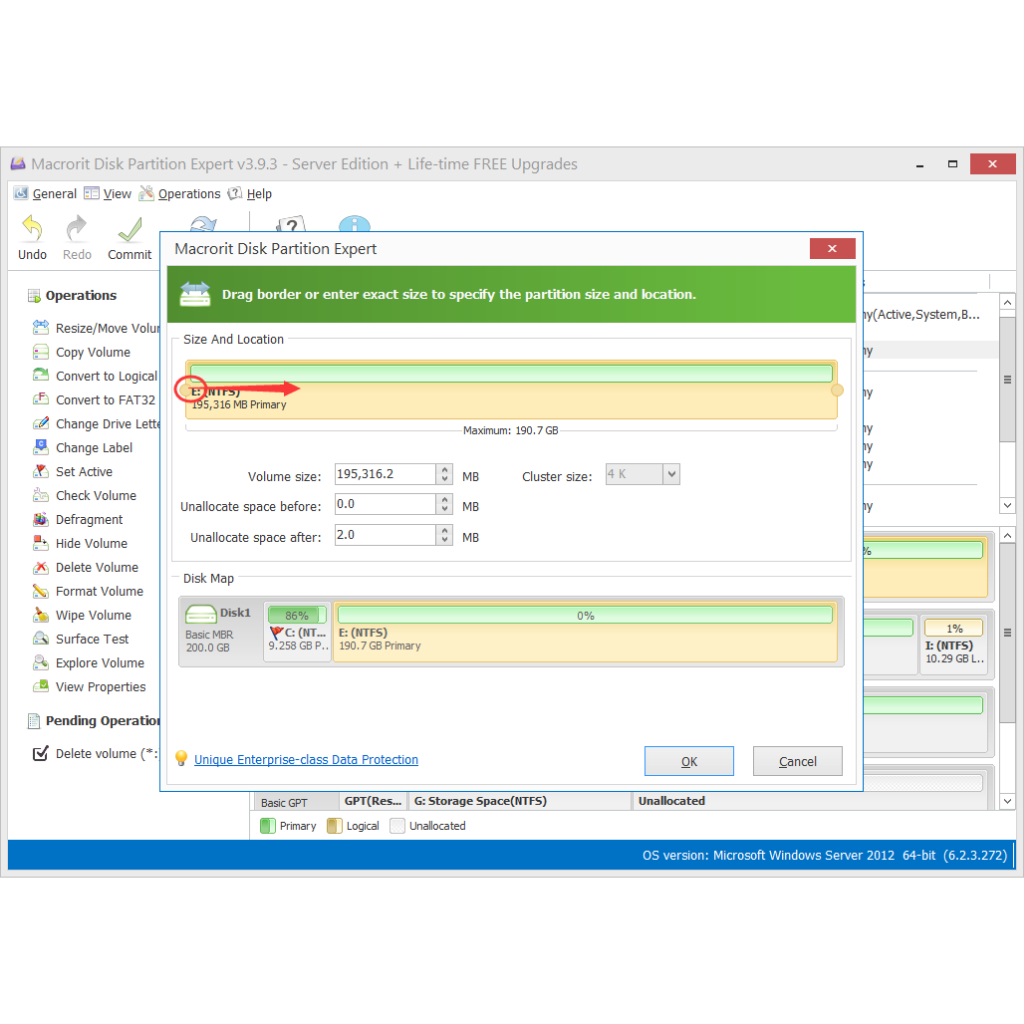Viewport: 1024px width, 1024px height.
Task: Click the Cancel button
Action: (797, 761)
